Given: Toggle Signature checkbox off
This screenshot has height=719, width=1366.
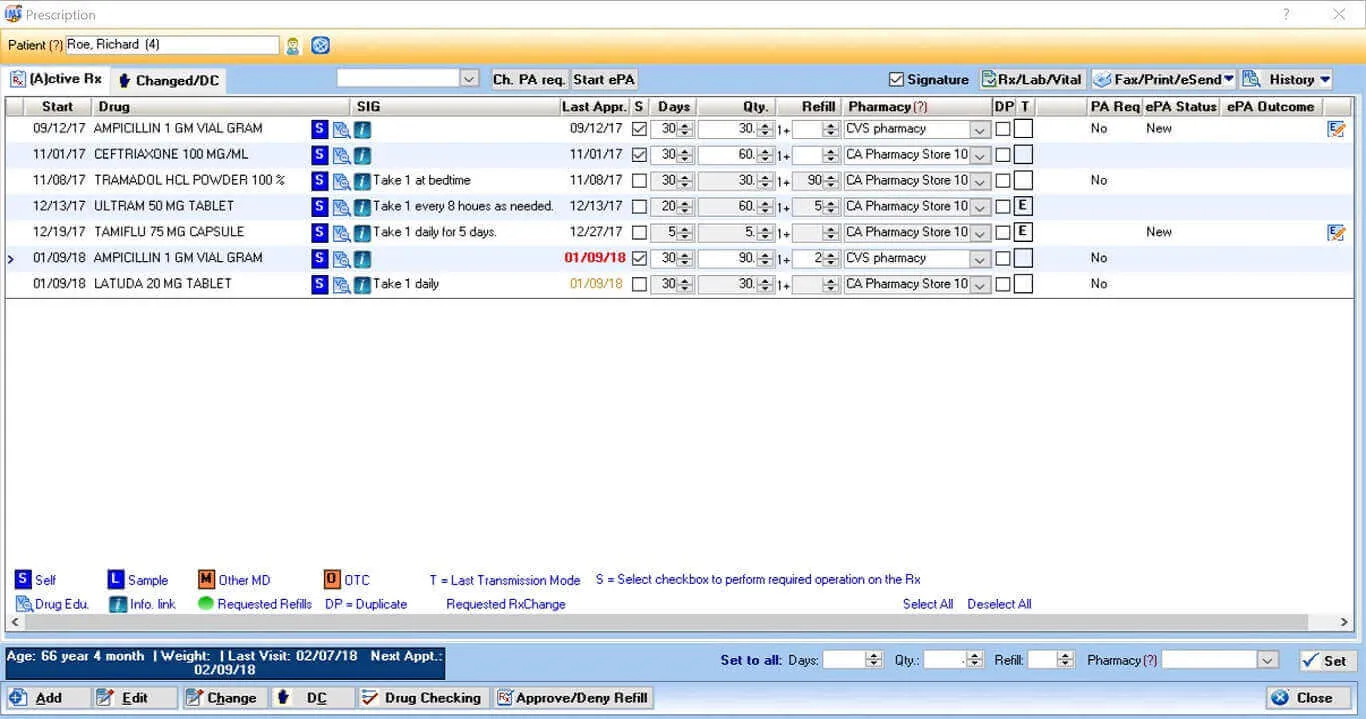Looking at the screenshot, I should coord(897,79).
